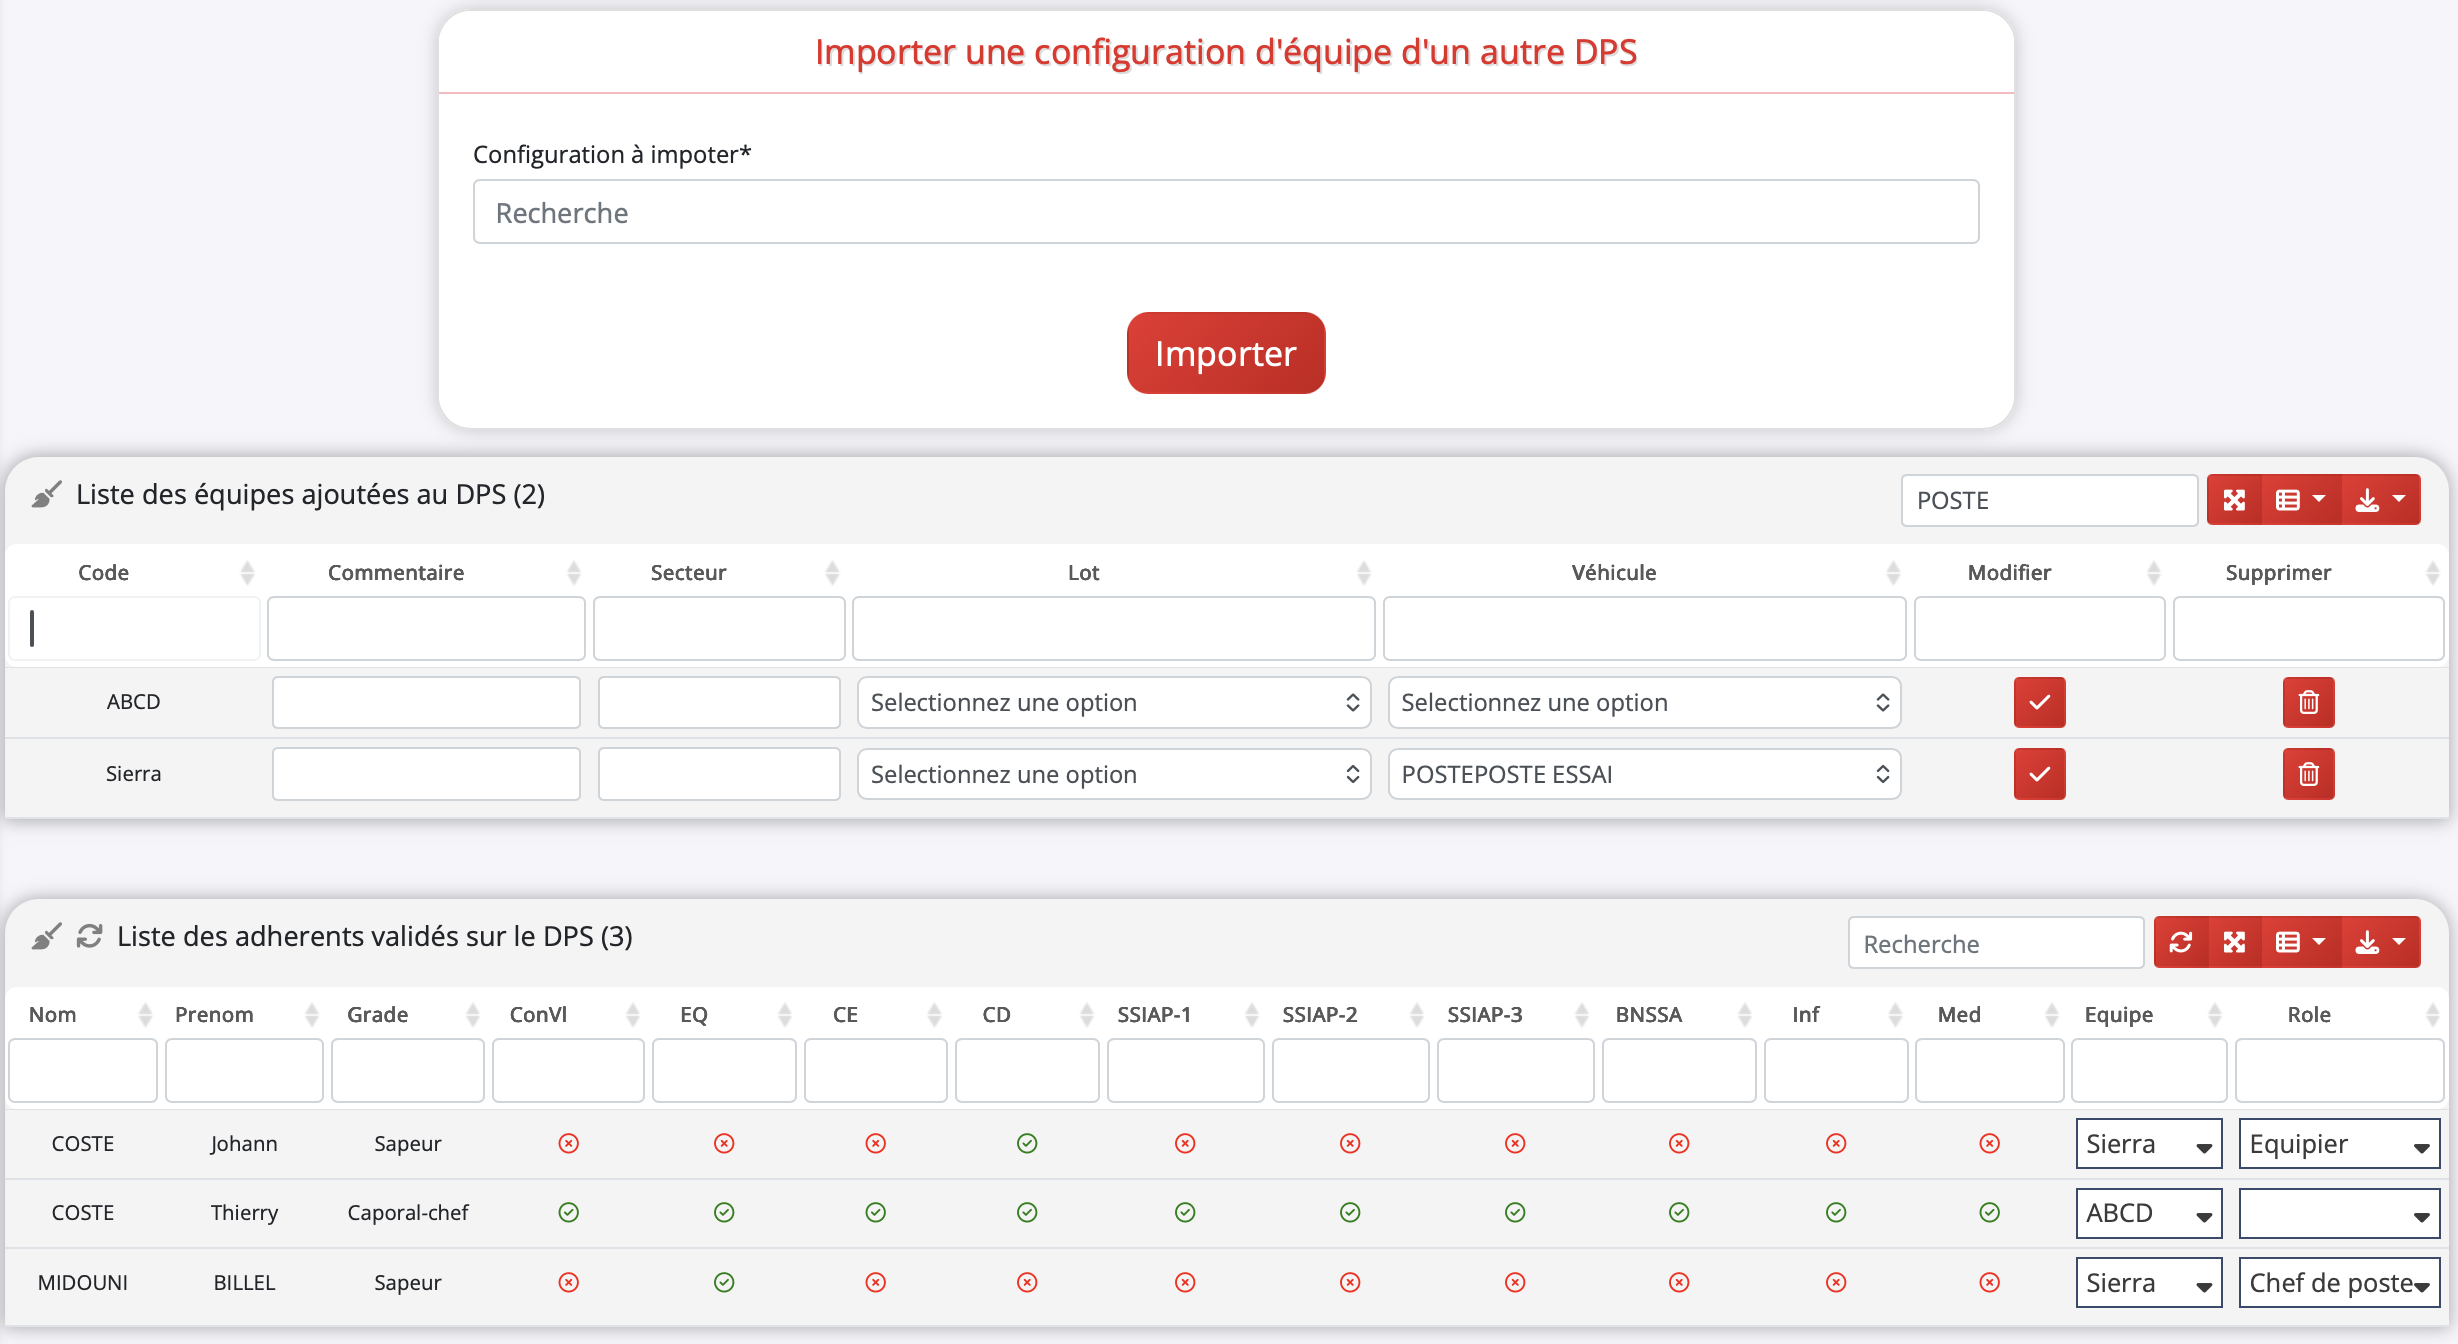Toggle the EQ status icon for MIDOUNI BILLEL
This screenshot has height=1344, width=2458.
(724, 1283)
